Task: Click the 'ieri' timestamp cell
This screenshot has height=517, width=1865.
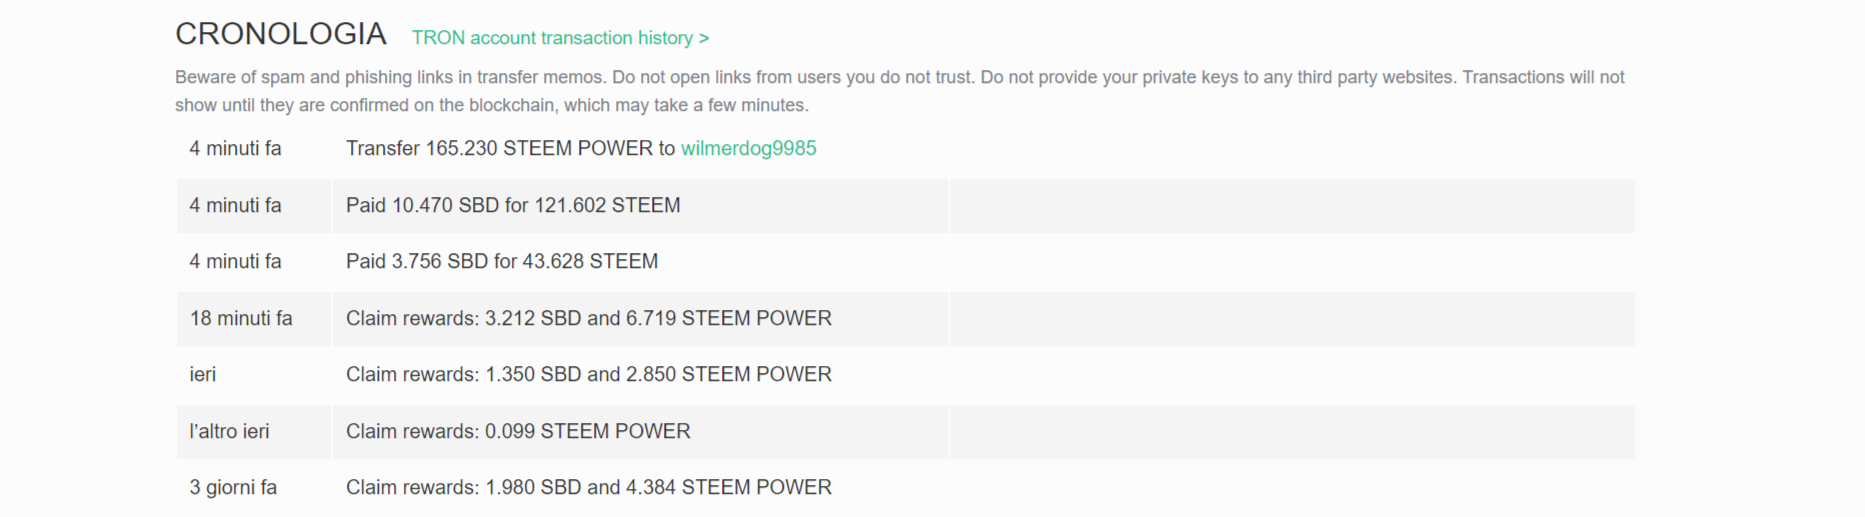Action: click(203, 374)
